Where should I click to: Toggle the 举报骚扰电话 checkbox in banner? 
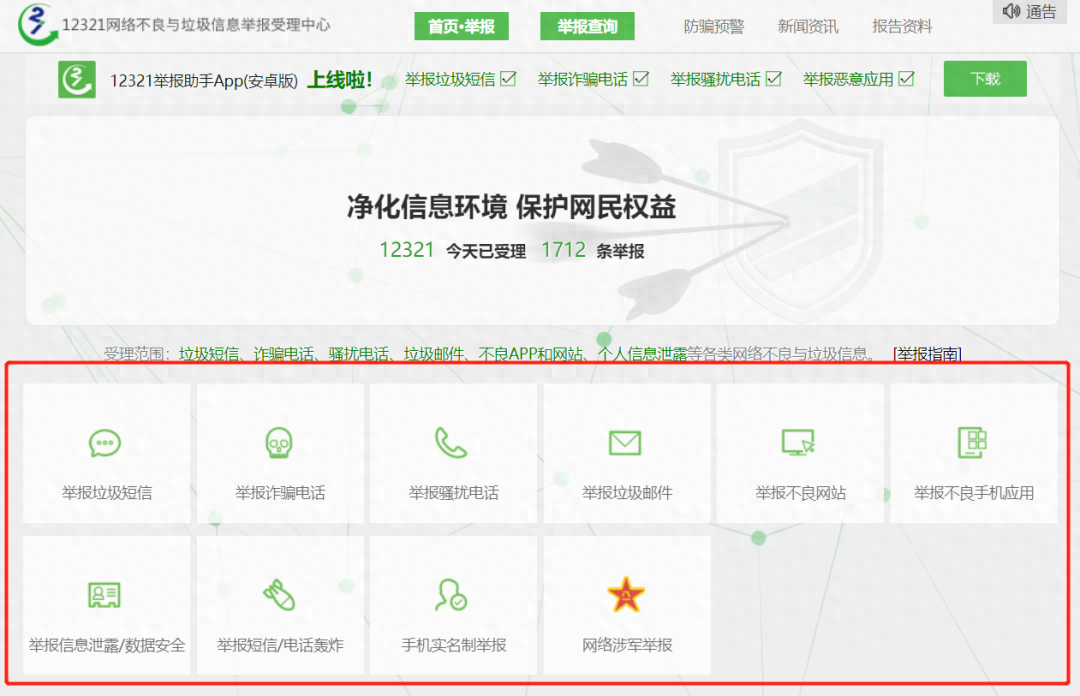tap(774, 79)
